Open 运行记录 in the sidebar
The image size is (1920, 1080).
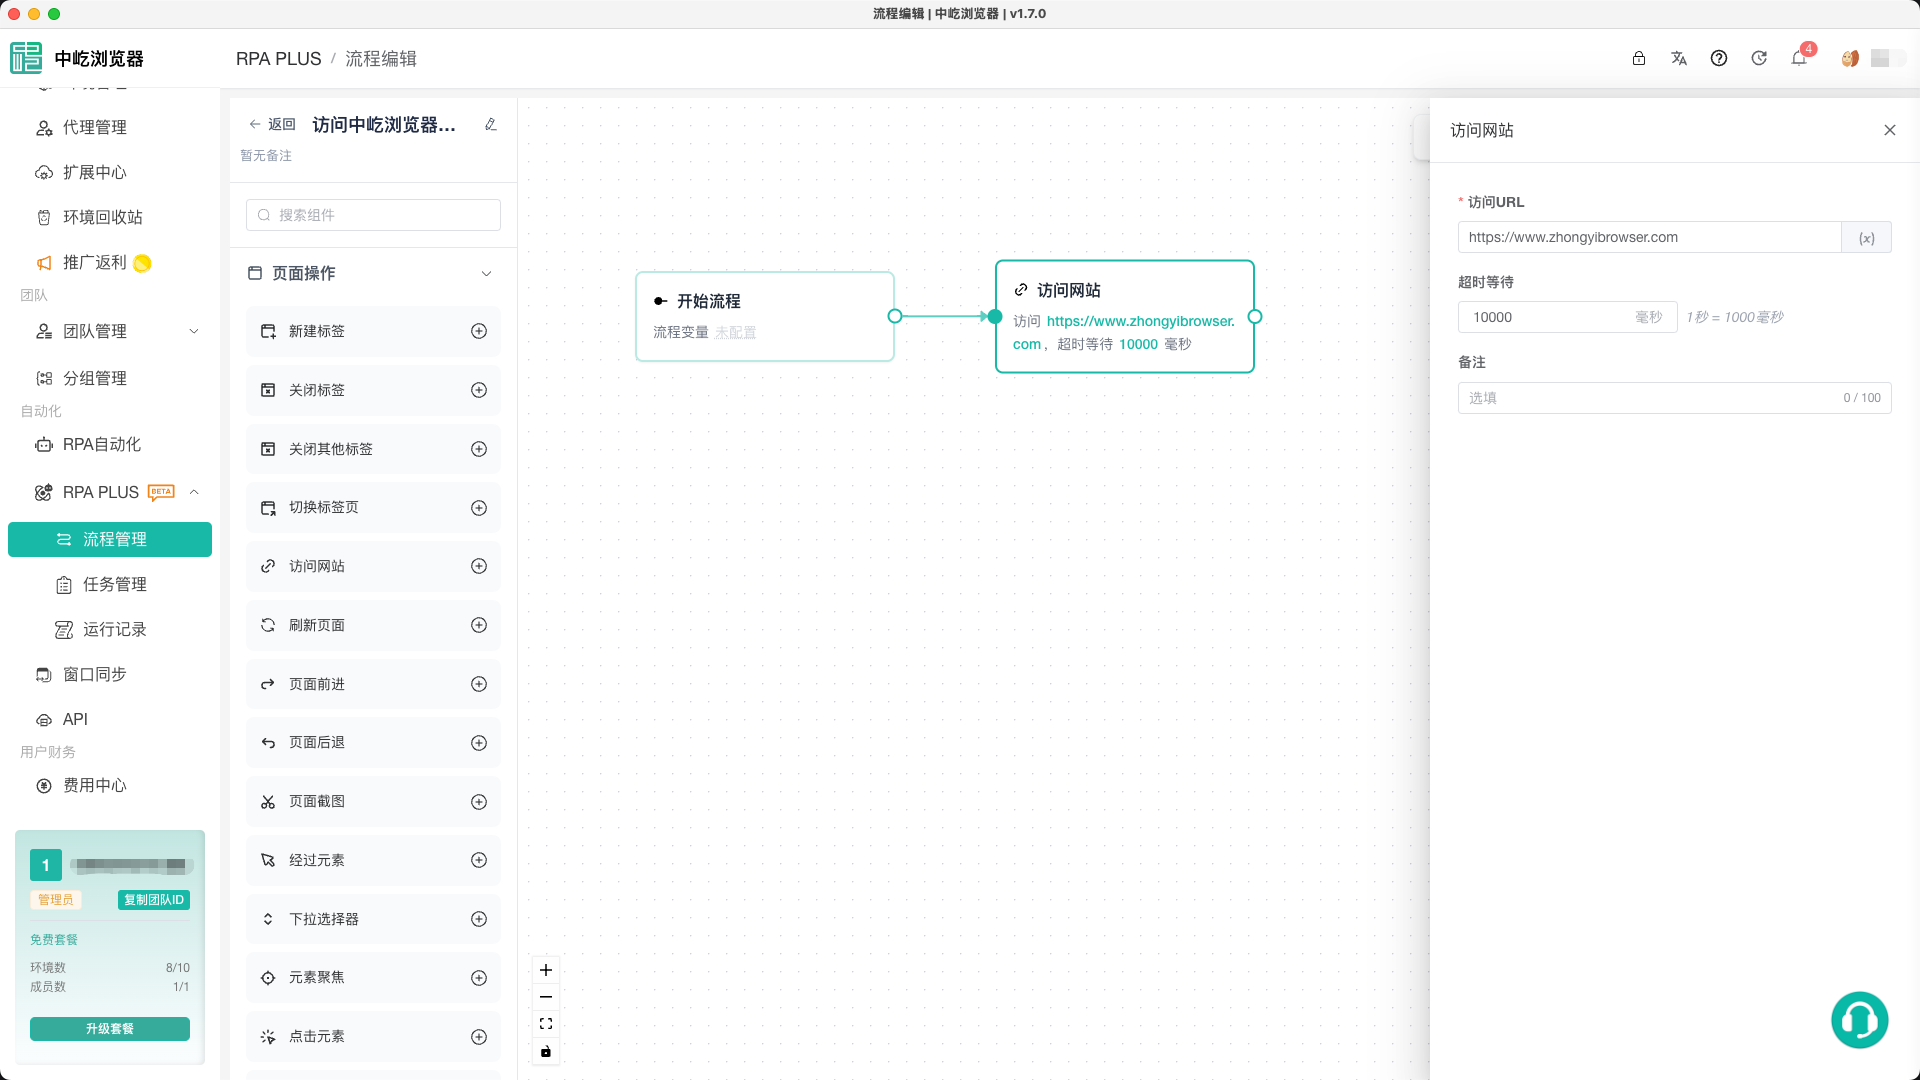pos(115,630)
